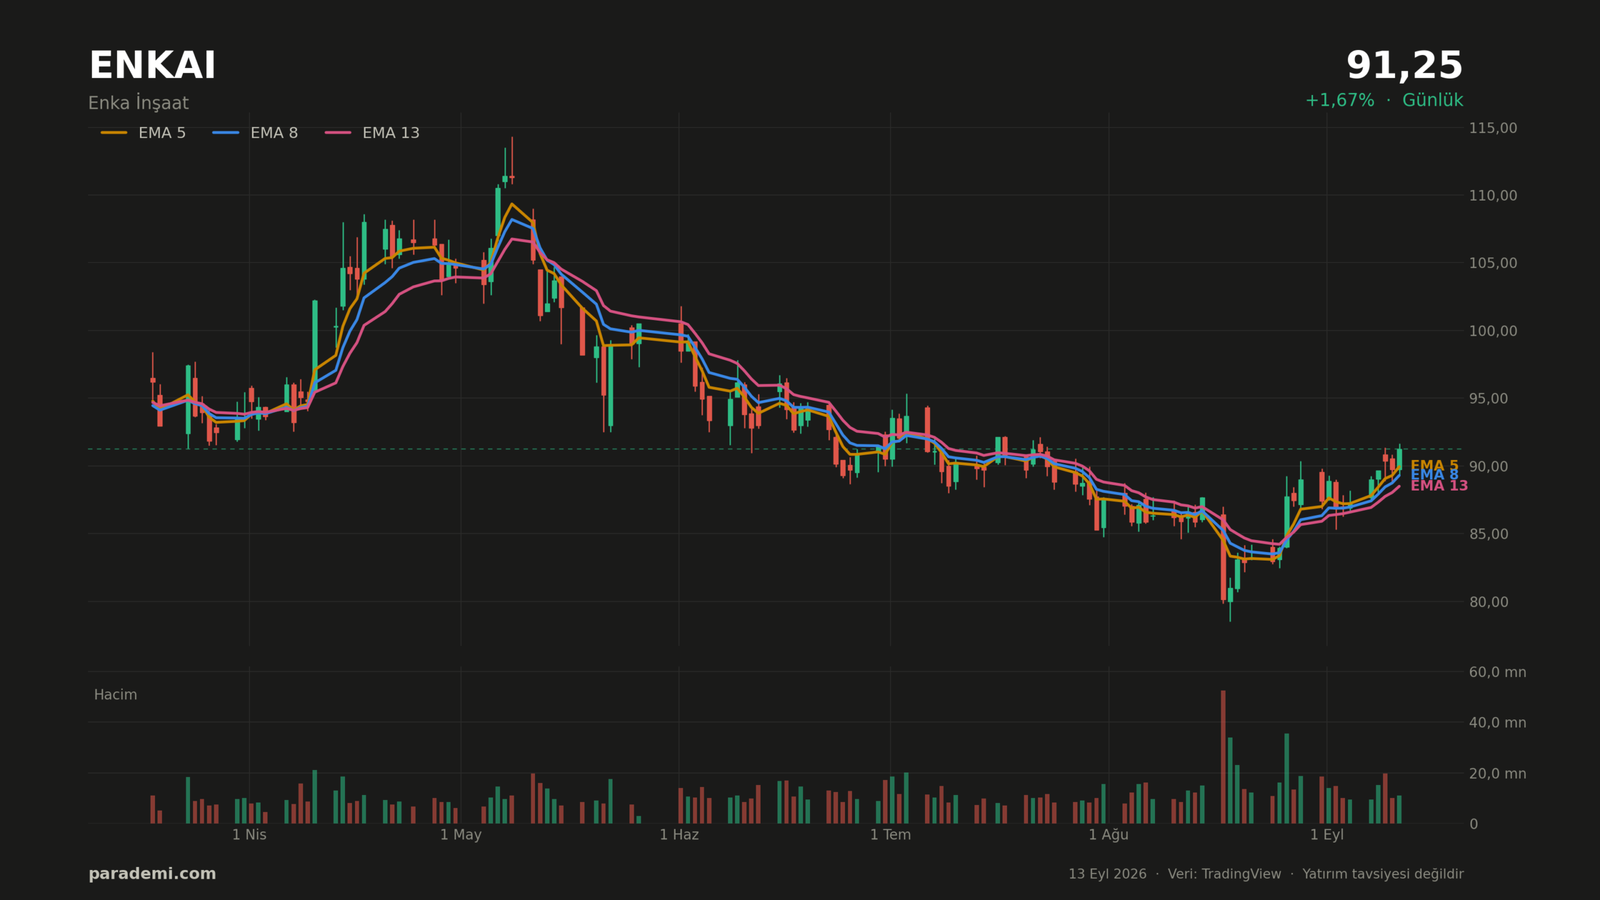Click the 0 volume axis label
Viewport: 1600px width, 900px height.
(1473, 824)
